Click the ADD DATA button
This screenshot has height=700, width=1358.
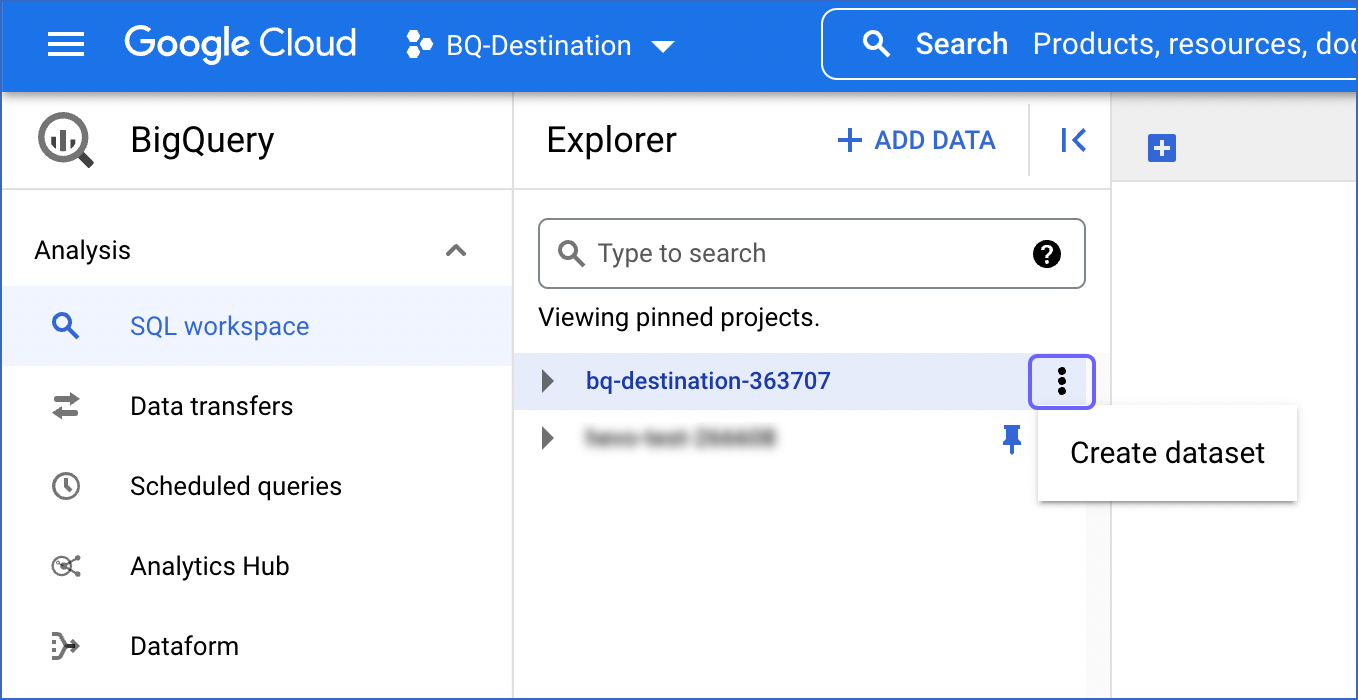pos(916,140)
